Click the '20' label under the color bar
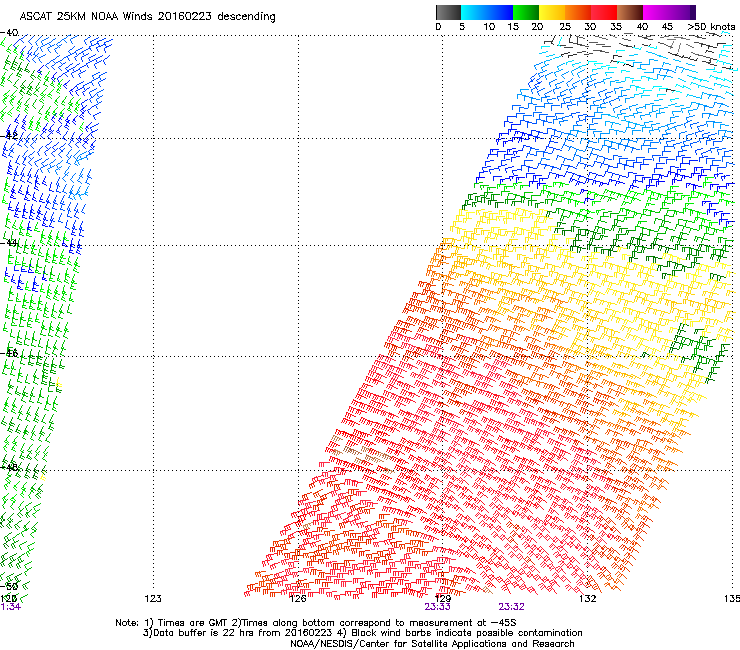 (x=537, y=27)
